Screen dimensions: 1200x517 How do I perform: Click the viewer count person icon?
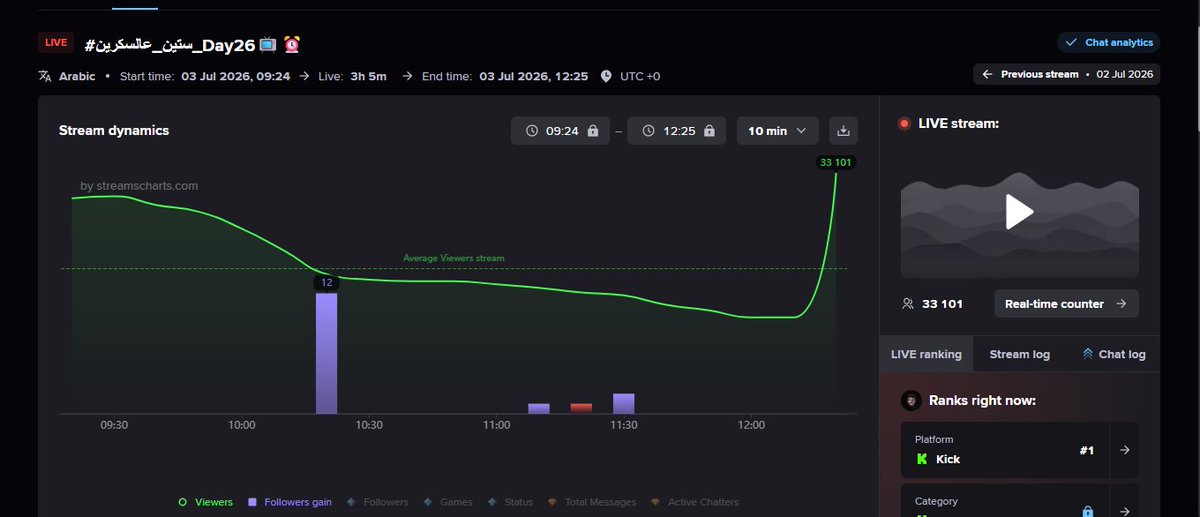click(908, 304)
